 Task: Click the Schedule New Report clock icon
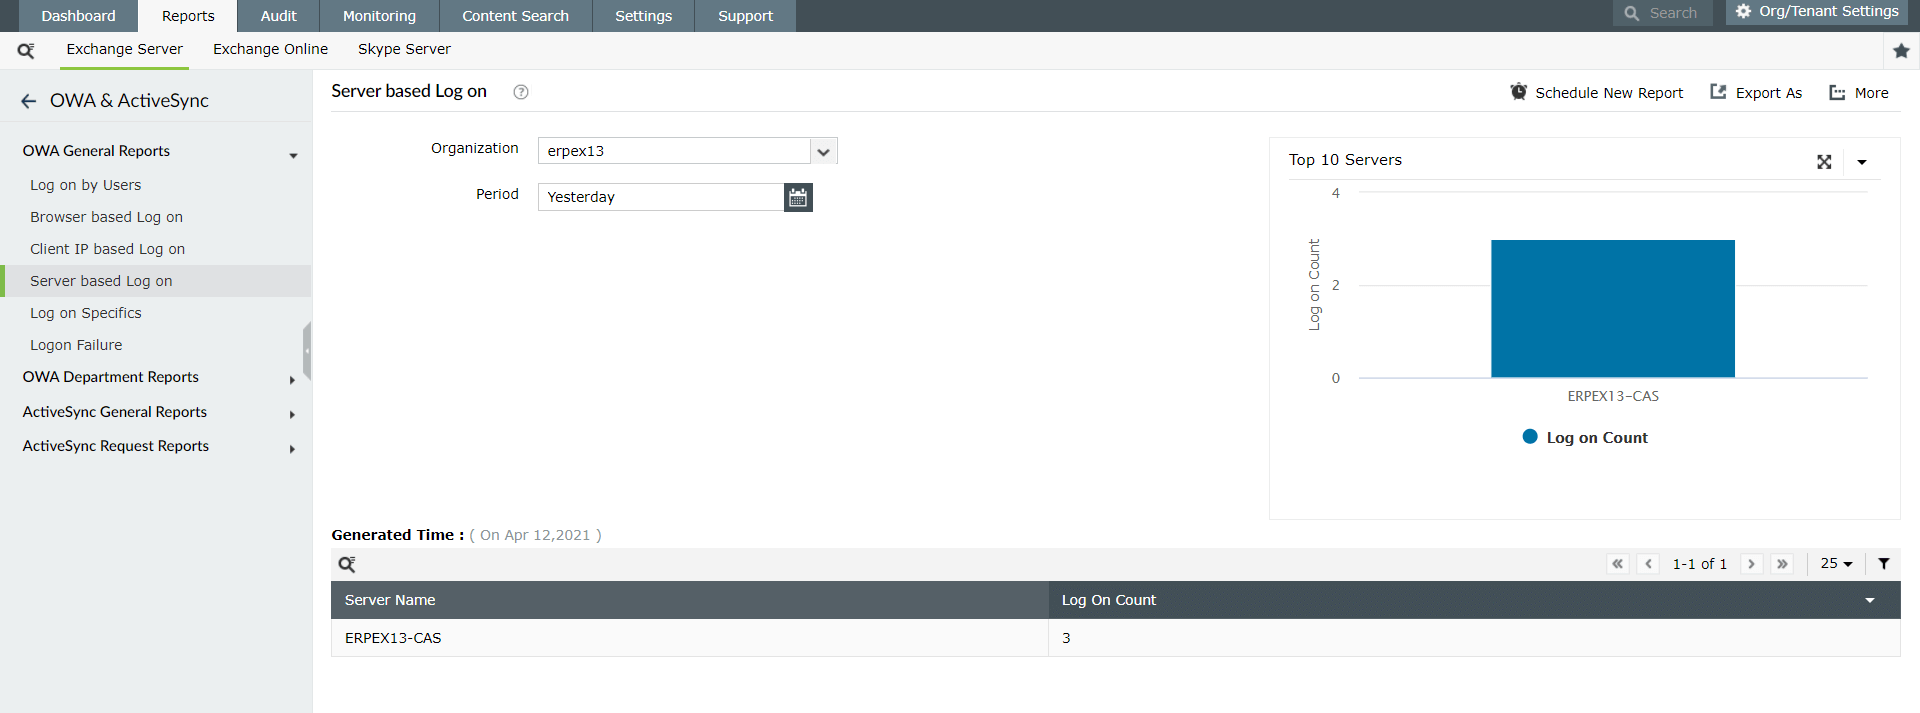(1518, 92)
